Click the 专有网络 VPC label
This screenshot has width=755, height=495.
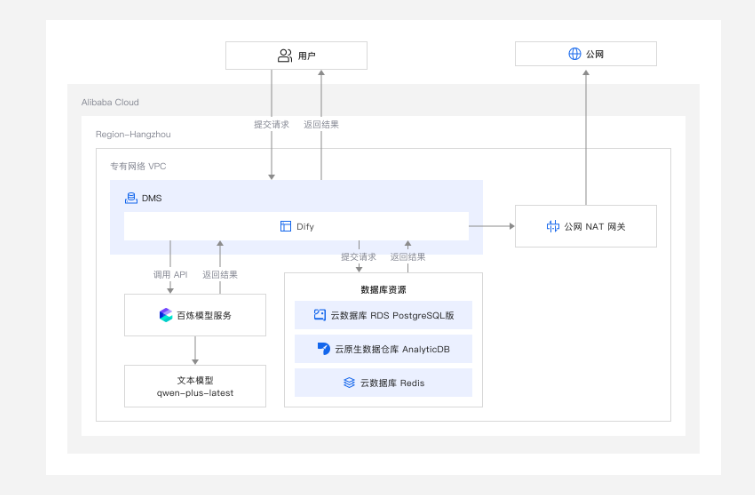[138, 166]
